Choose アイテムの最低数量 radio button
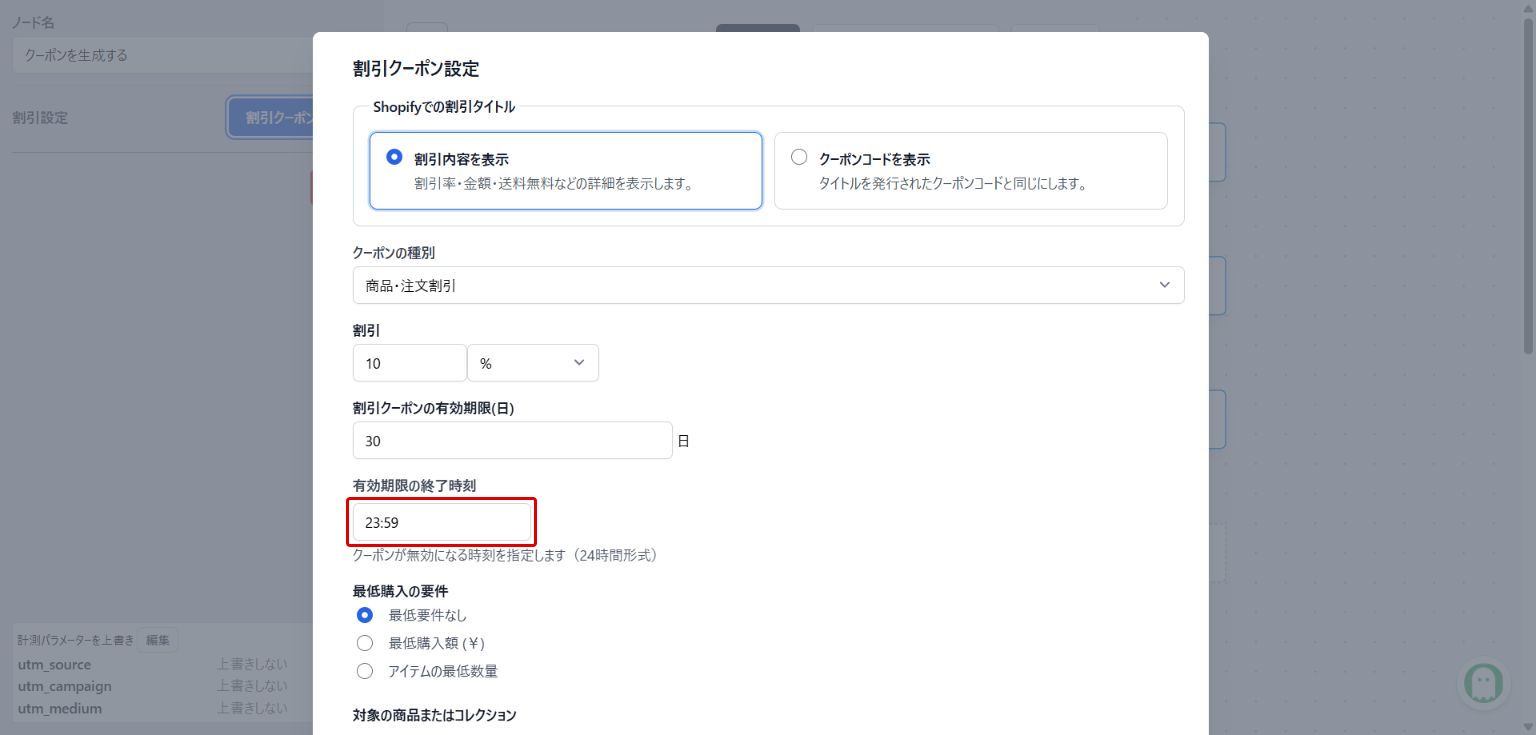Screen dimensions: 1536x735 365,671
